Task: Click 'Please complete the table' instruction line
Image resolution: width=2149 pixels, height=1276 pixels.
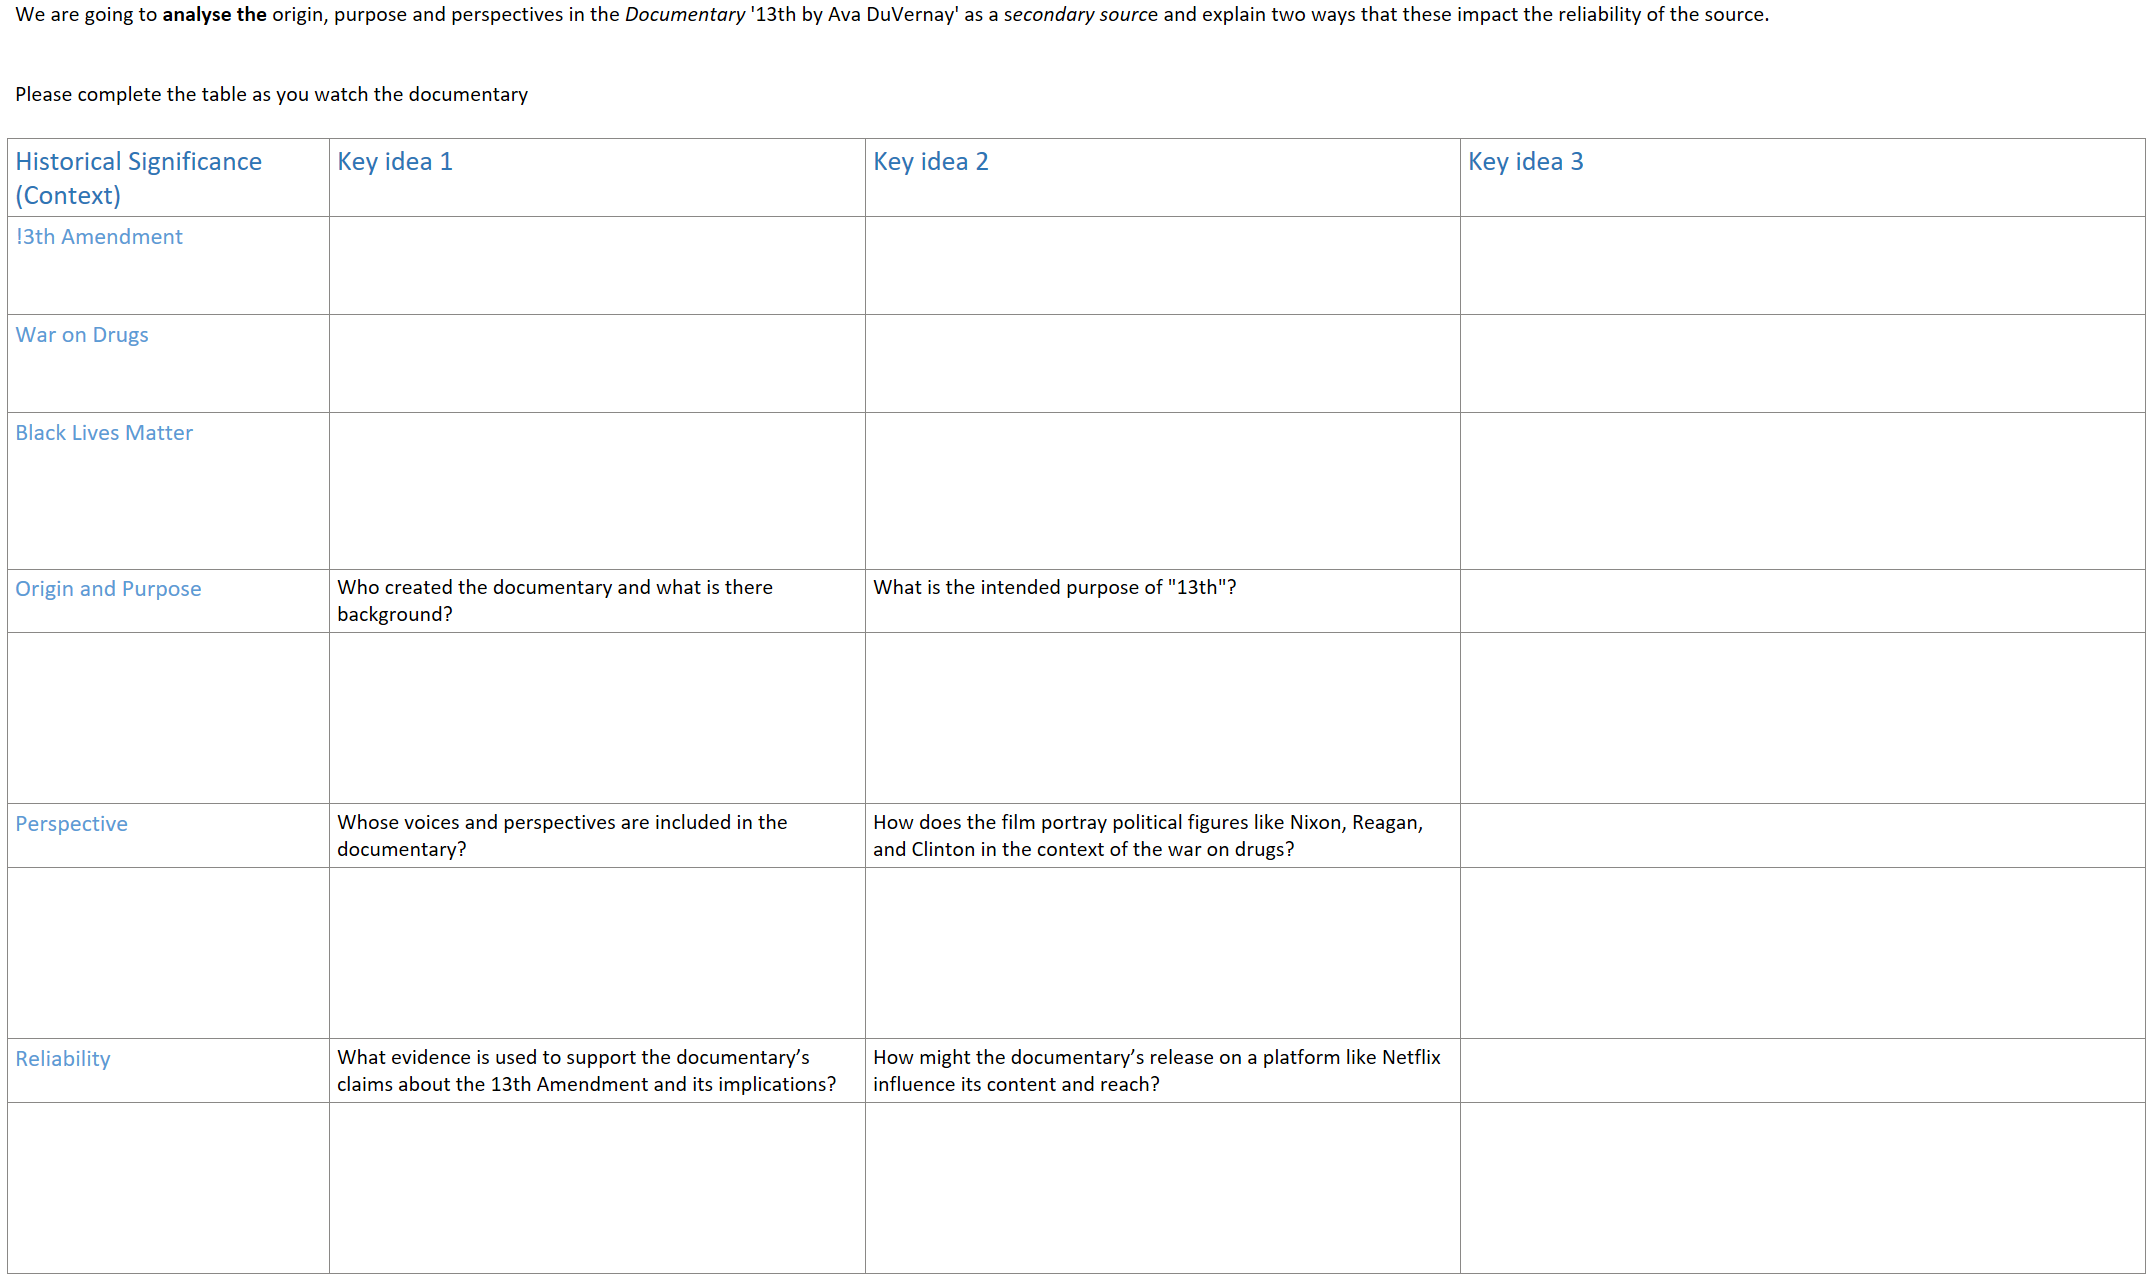Action: (271, 95)
